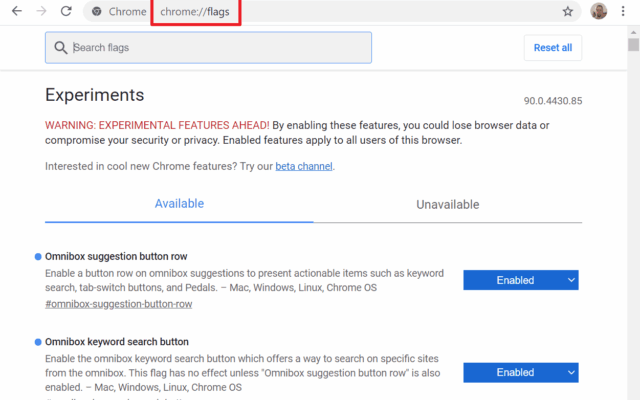640x400 pixels.
Task: Go back using the browser back arrow
Action: [17, 11]
